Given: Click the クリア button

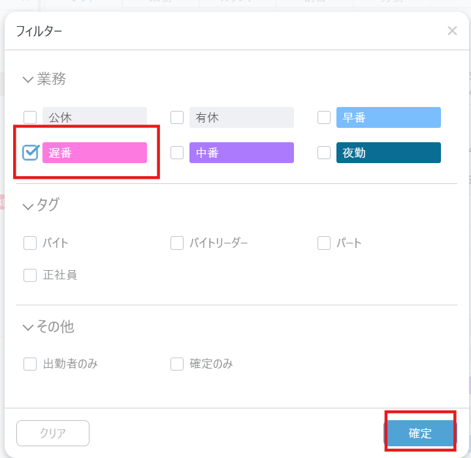Looking at the screenshot, I should (53, 433).
